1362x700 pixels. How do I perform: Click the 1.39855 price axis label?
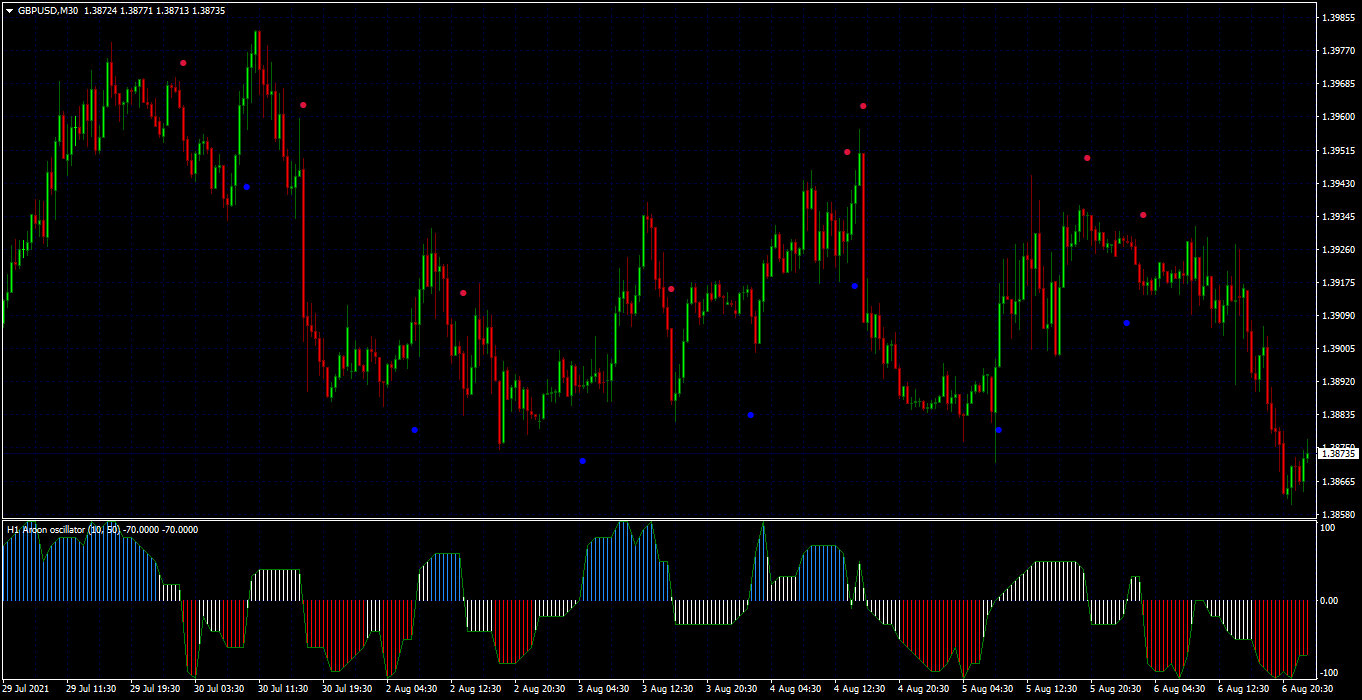1338,18
